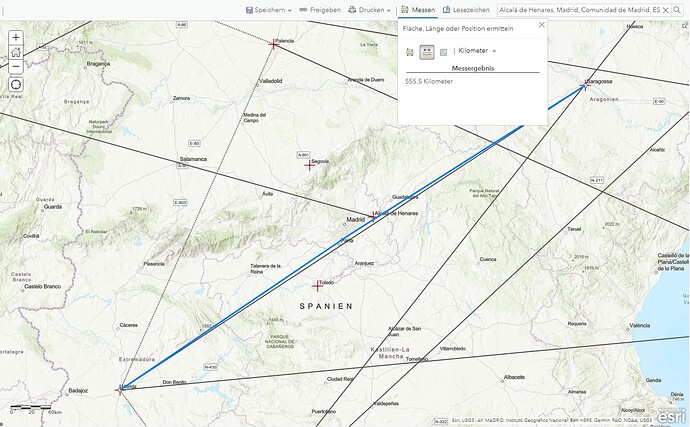This screenshot has height=427, width=690.
Task: Click the Madrid city label
Action: pyautogui.click(x=356, y=219)
